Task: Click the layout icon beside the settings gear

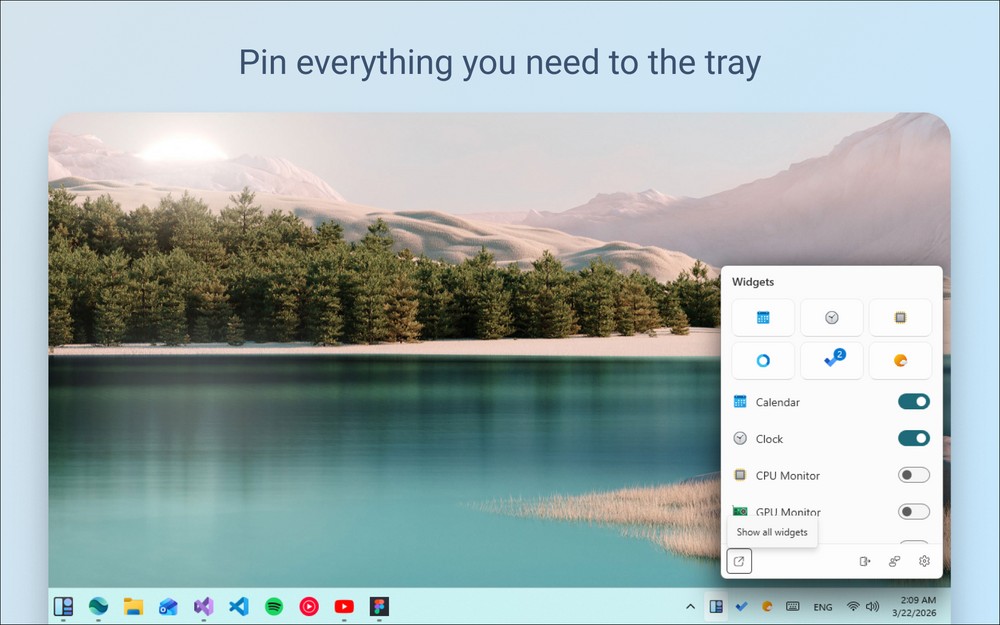Action: pos(895,561)
